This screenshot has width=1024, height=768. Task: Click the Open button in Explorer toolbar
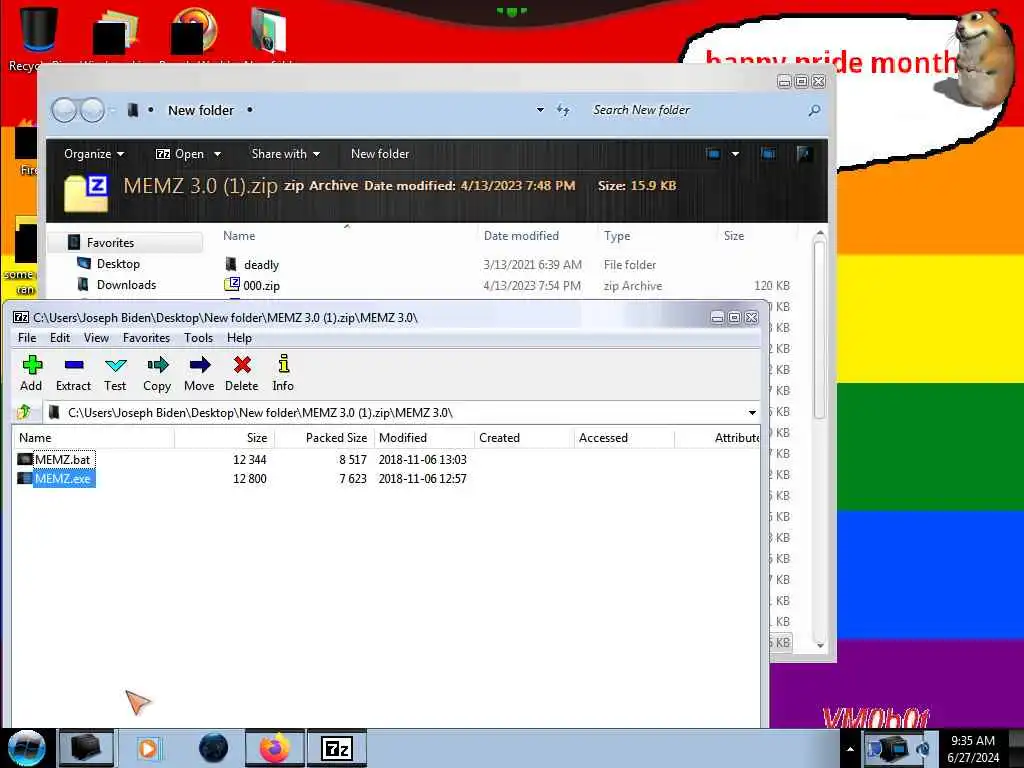[180, 154]
